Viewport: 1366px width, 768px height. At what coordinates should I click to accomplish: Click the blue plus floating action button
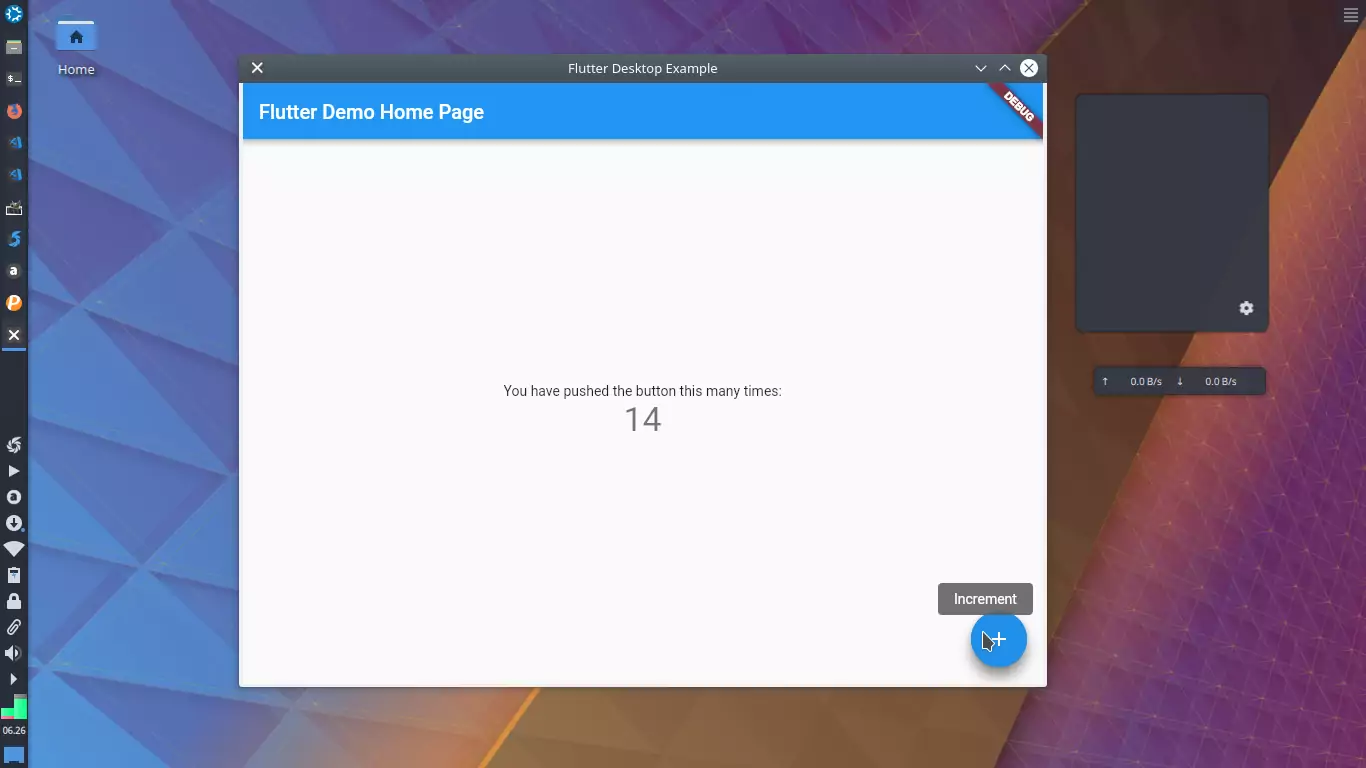tap(998, 639)
